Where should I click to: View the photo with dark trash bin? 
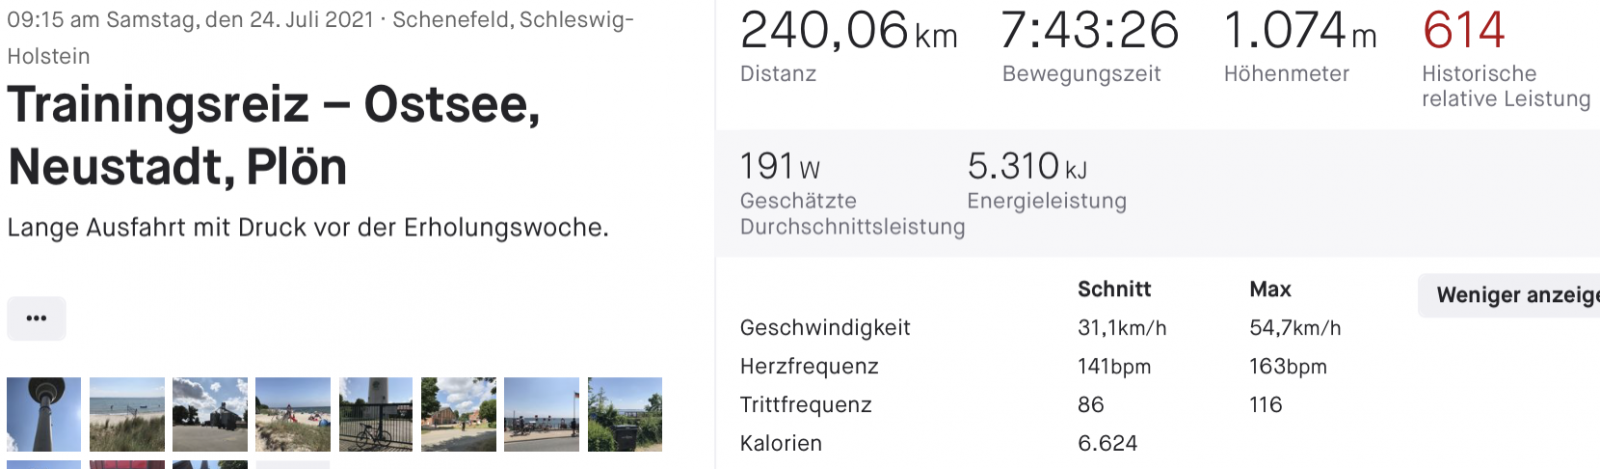(625, 414)
